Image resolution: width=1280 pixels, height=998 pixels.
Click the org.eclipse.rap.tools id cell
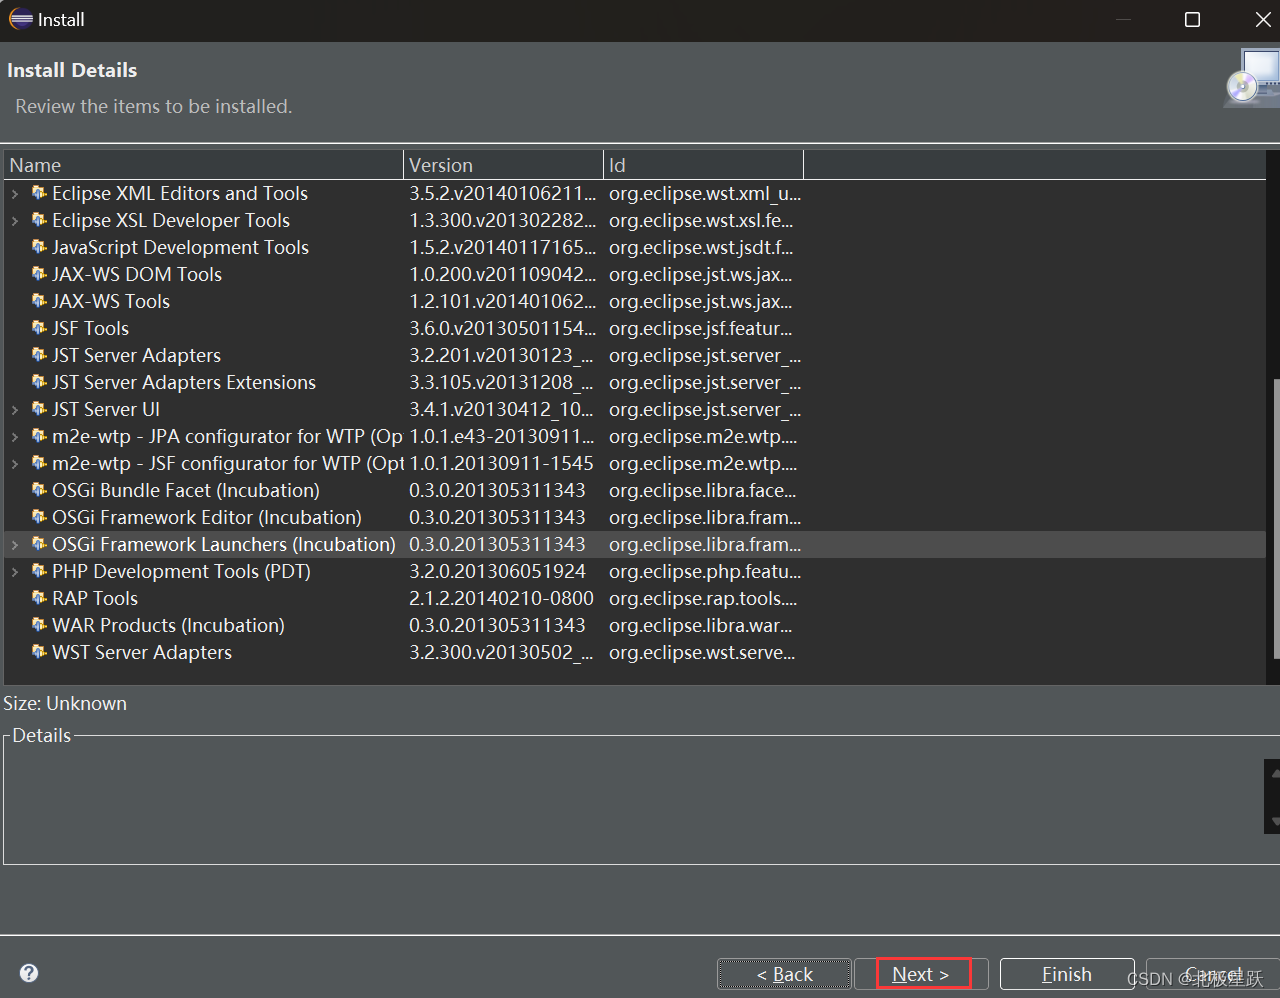[x=703, y=598]
